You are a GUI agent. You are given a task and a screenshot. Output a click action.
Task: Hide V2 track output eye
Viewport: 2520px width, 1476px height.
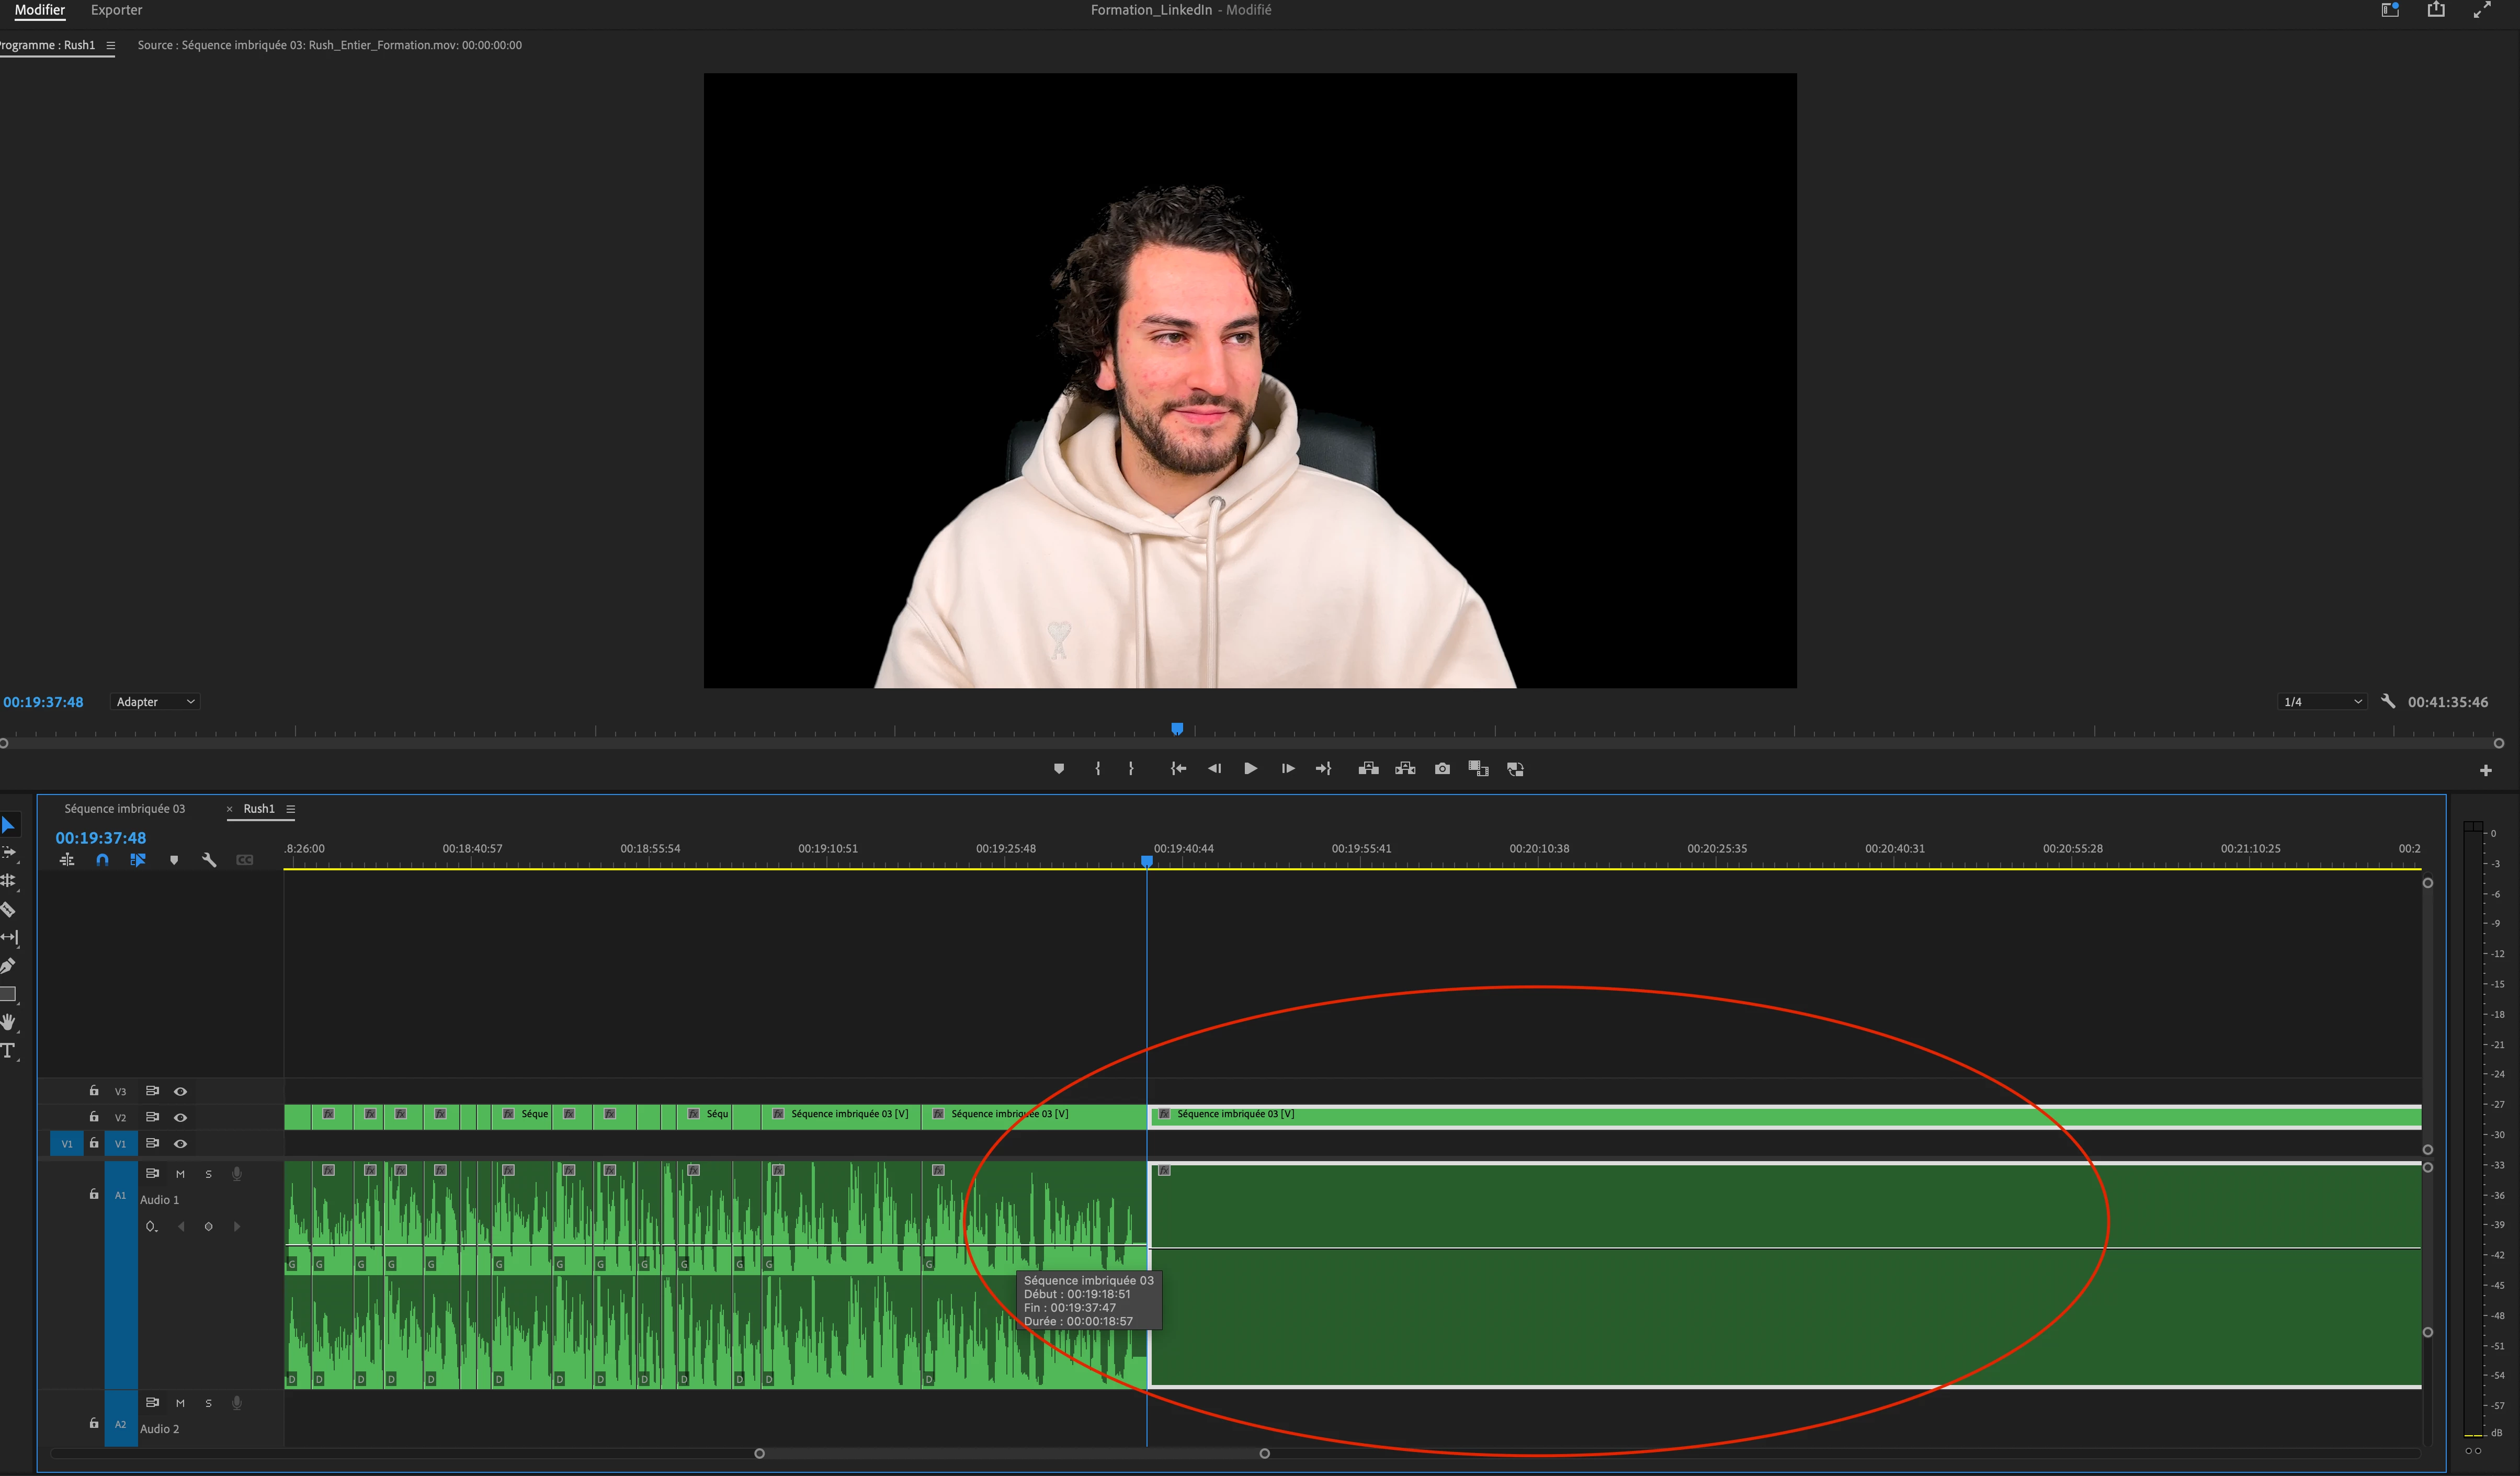[180, 1118]
